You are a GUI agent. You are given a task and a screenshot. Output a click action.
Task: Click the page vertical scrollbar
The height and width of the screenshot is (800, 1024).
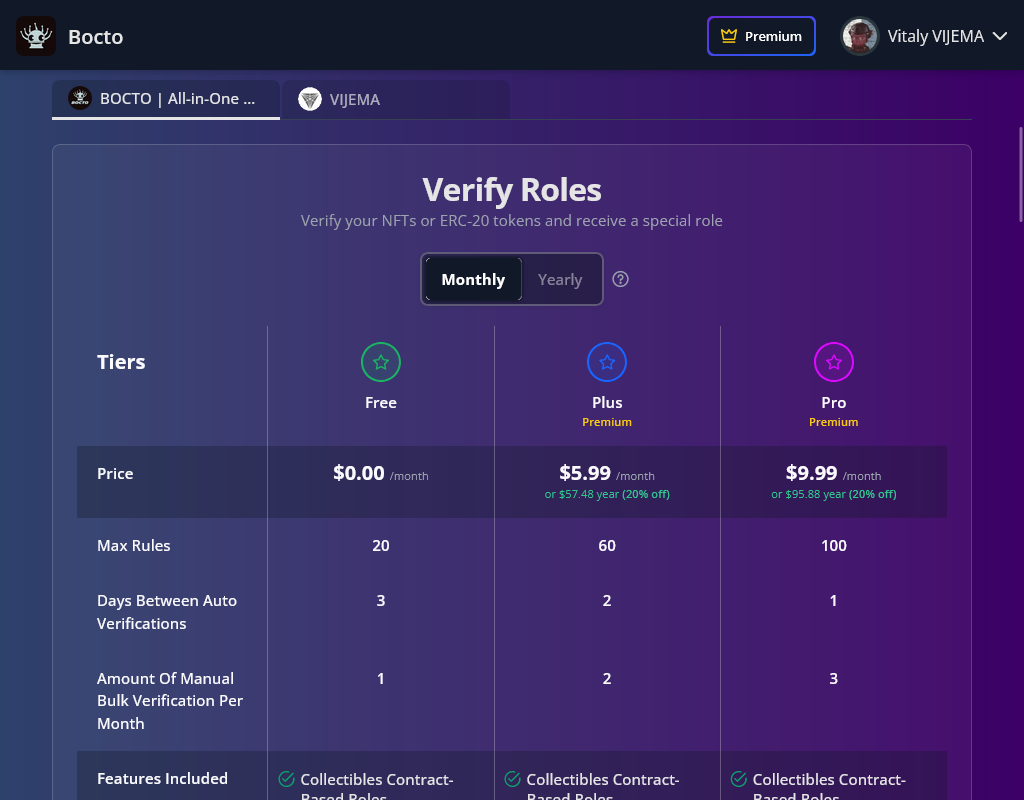1020,175
